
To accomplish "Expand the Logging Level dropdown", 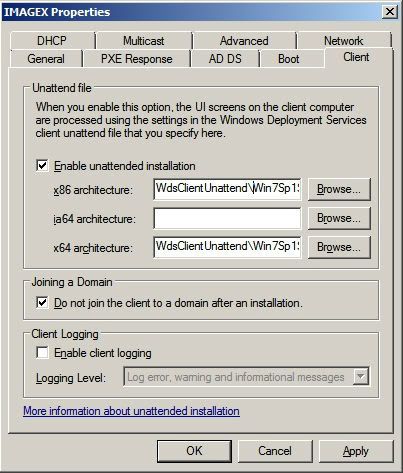I will pyautogui.click(x=361, y=377).
